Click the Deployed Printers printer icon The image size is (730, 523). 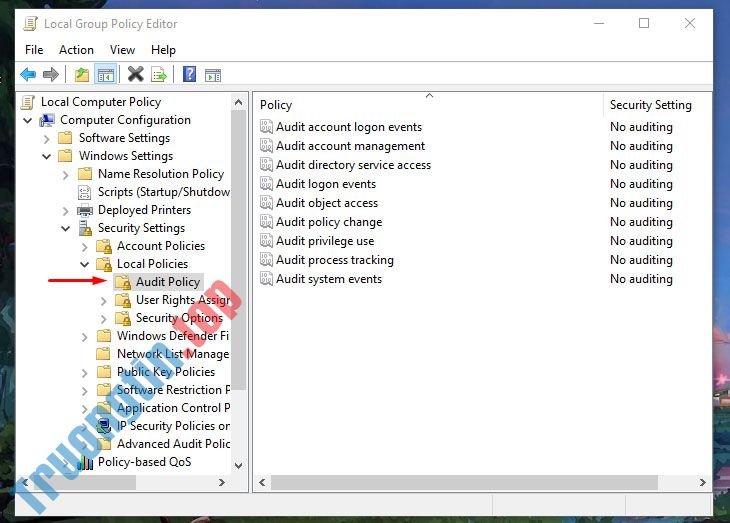pos(85,211)
